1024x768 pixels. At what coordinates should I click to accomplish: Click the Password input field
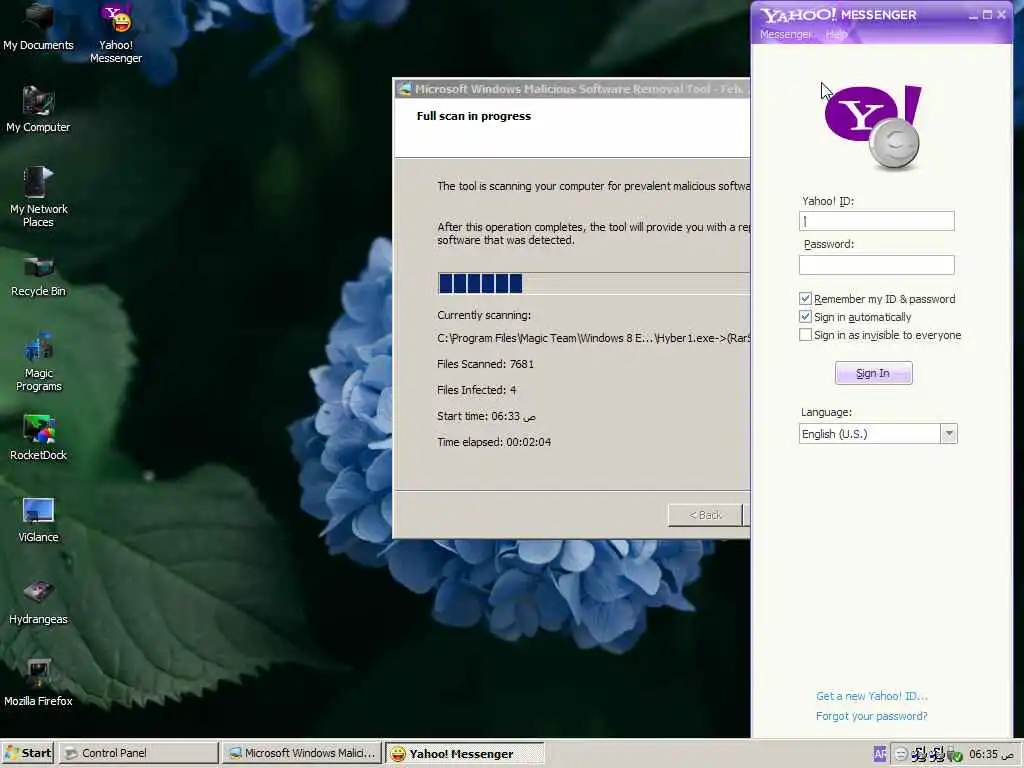click(876, 264)
